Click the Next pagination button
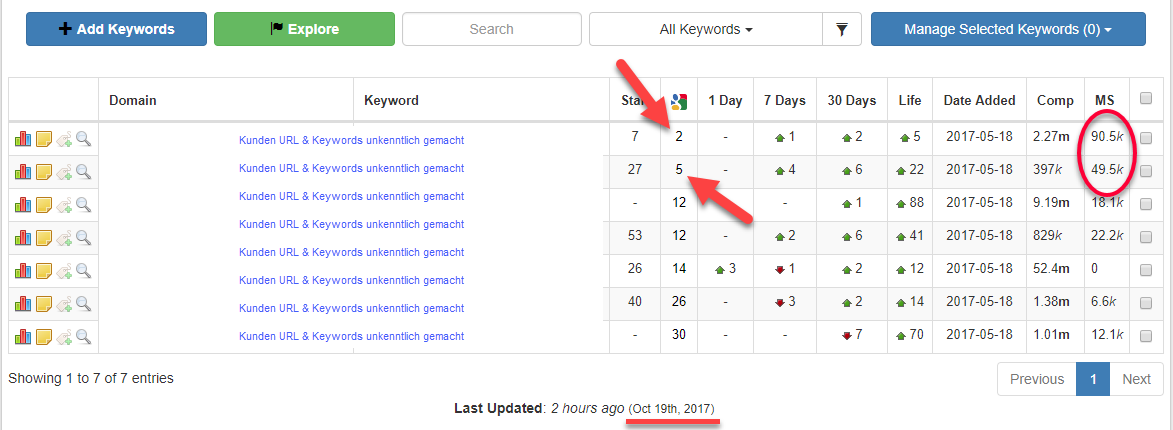 point(1136,379)
